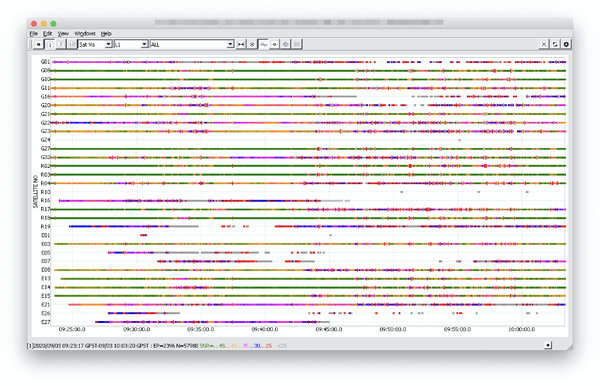Open plot options gear icon

click(x=566, y=44)
